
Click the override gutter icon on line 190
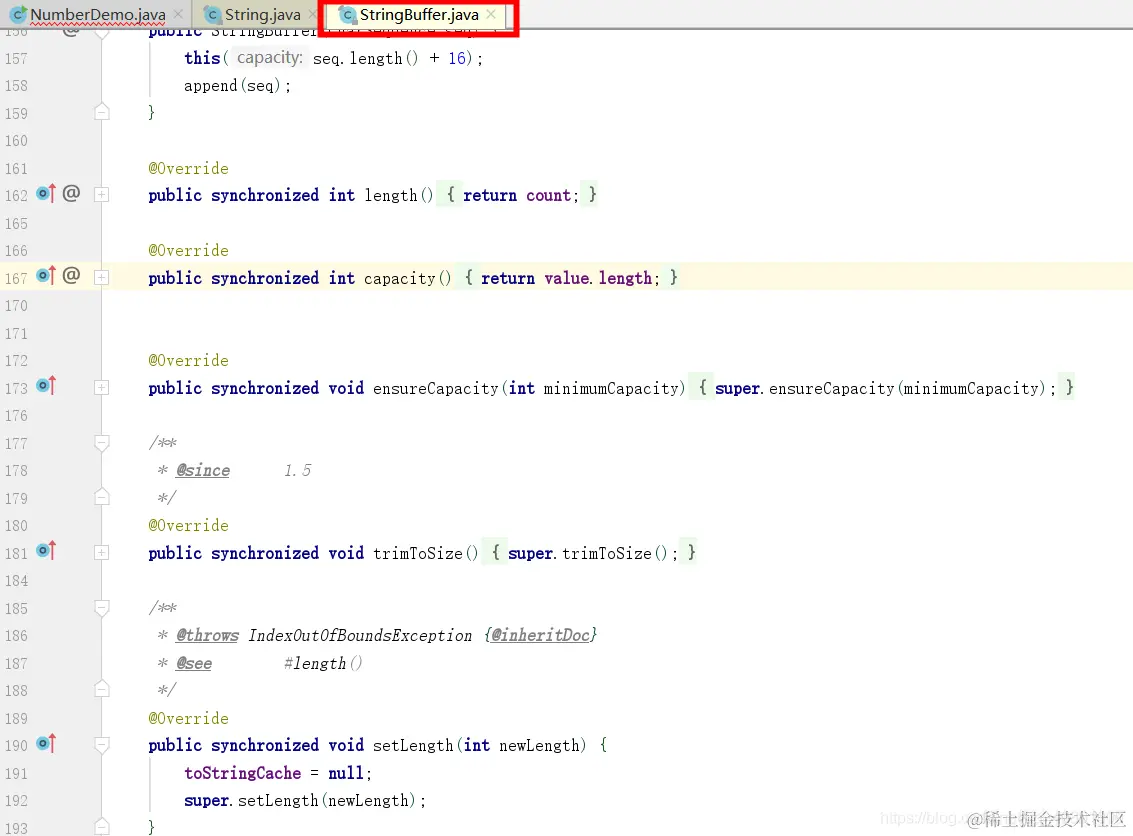coord(46,744)
